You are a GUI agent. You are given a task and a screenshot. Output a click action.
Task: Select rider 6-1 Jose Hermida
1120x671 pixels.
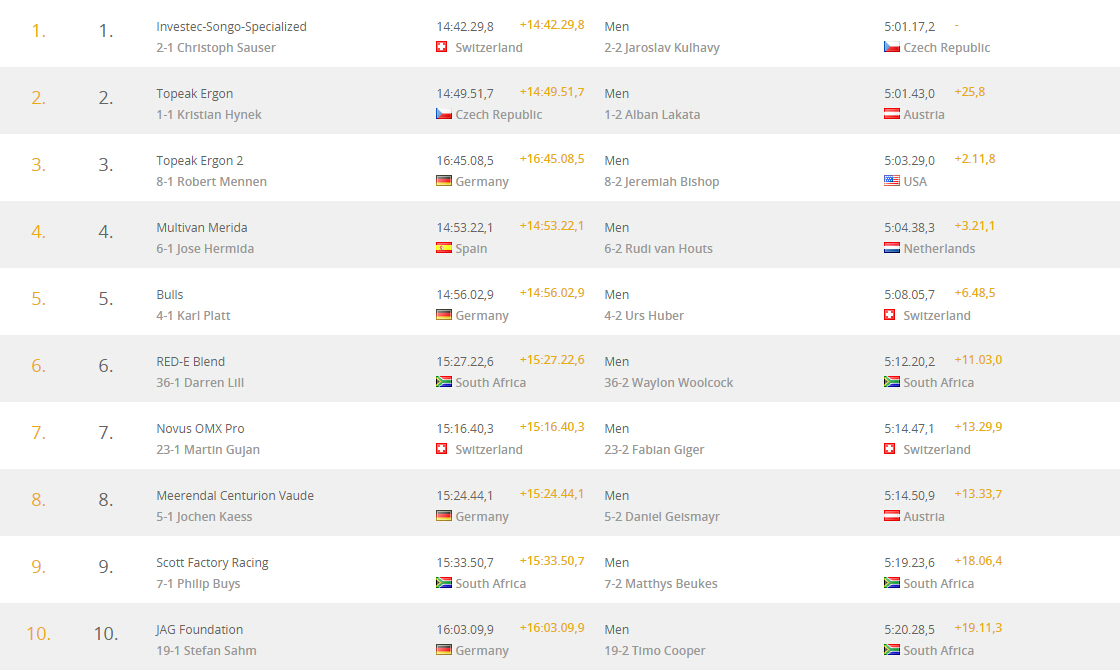(x=205, y=249)
